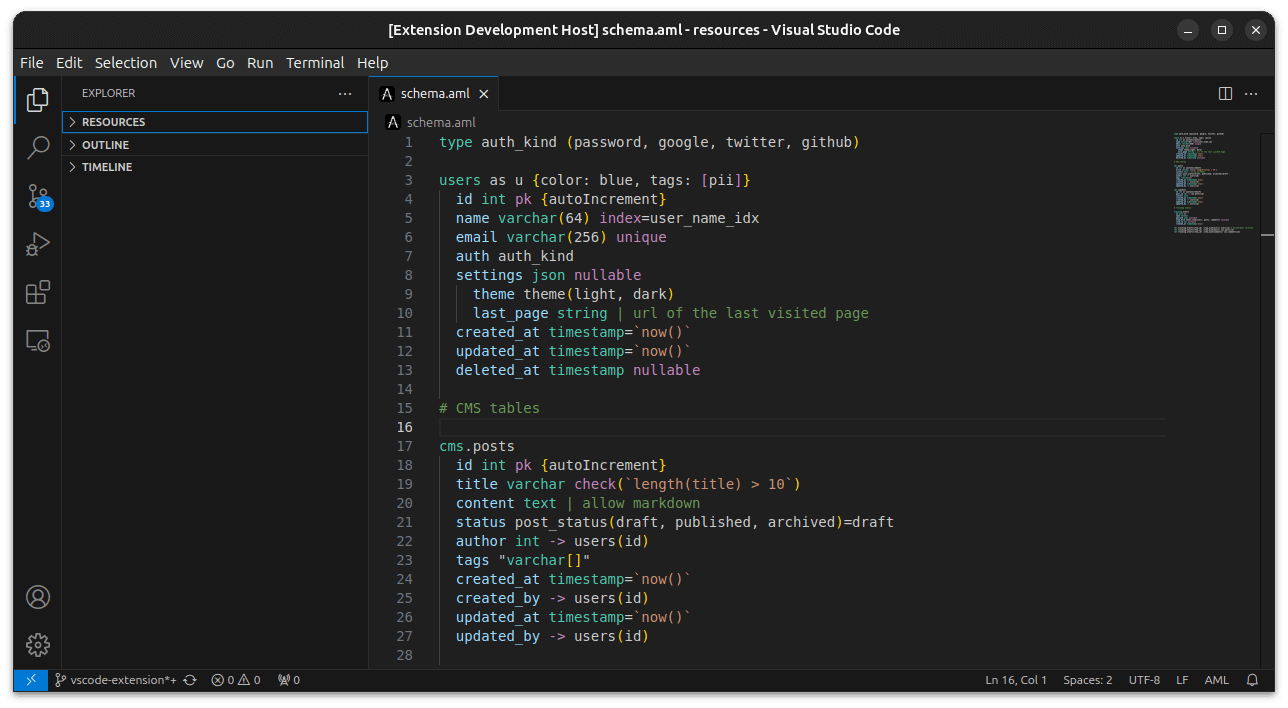1288x708 pixels.
Task: Open the Explorer view in activity bar
Action: pos(38,100)
